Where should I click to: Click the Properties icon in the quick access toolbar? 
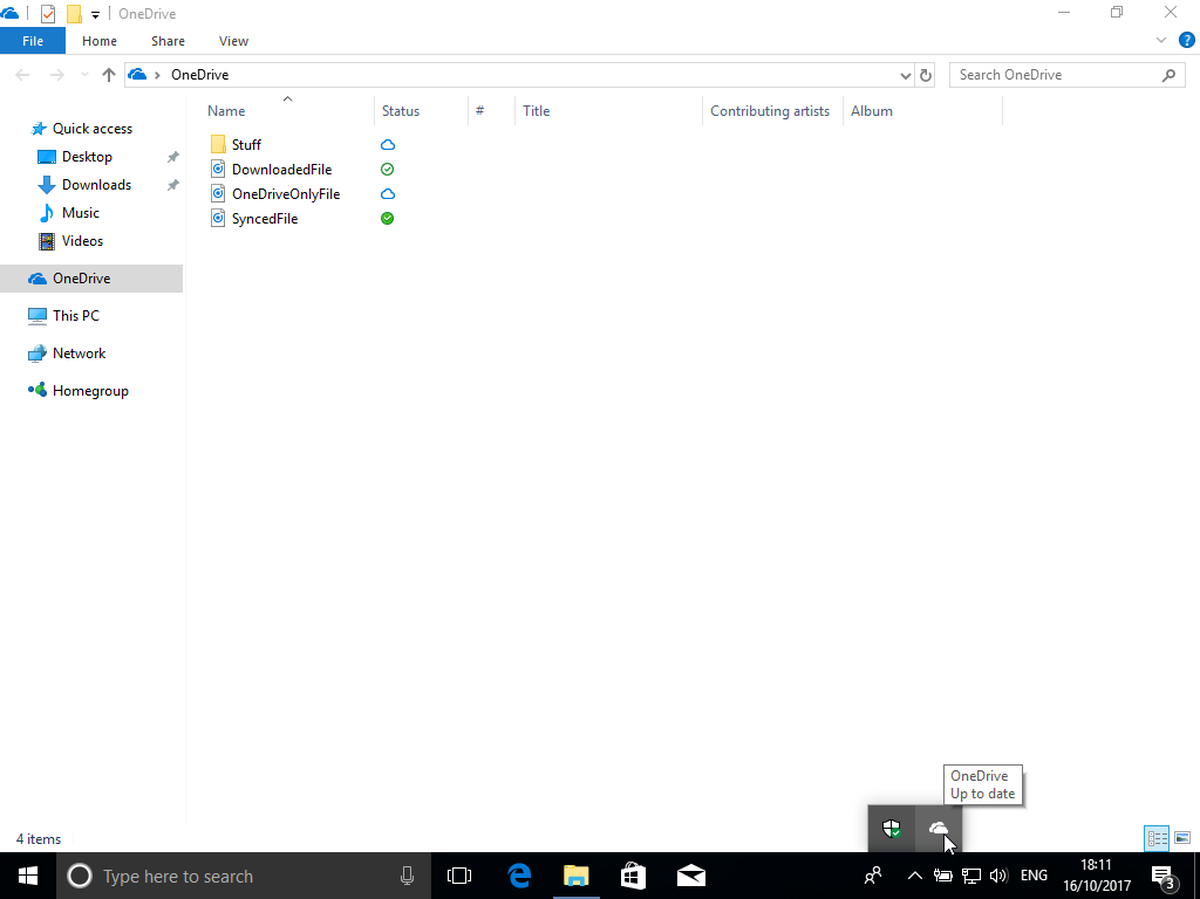click(x=46, y=13)
